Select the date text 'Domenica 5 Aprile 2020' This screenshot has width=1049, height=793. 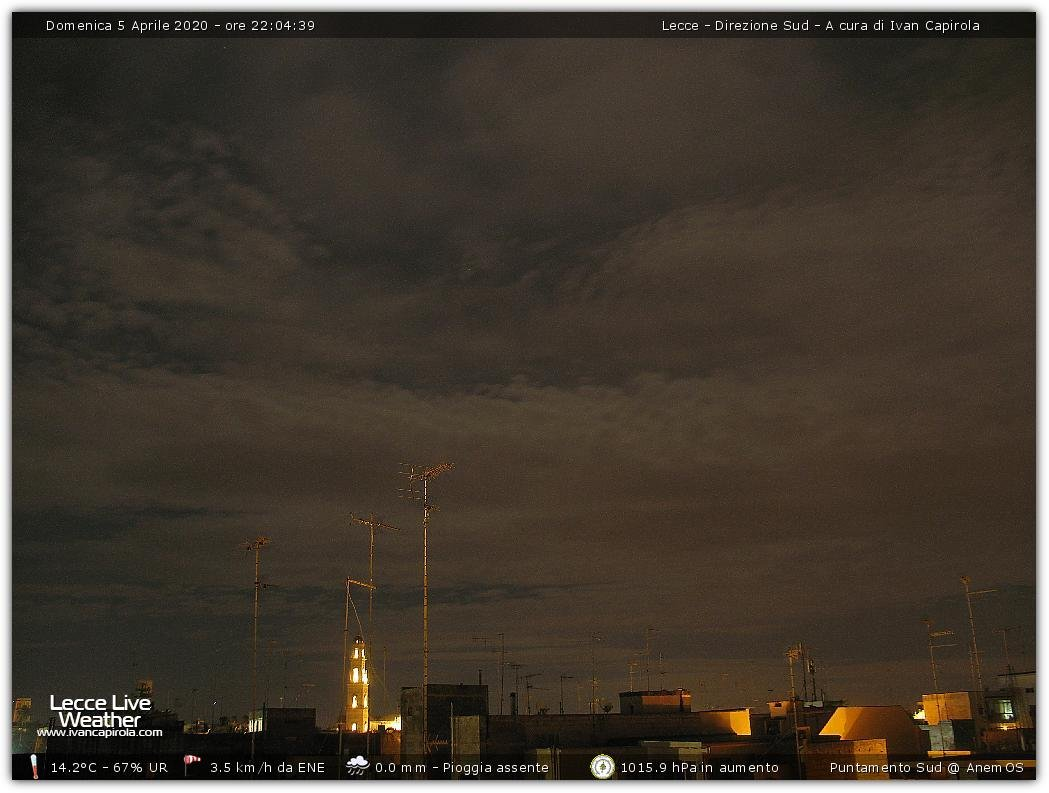point(126,25)
